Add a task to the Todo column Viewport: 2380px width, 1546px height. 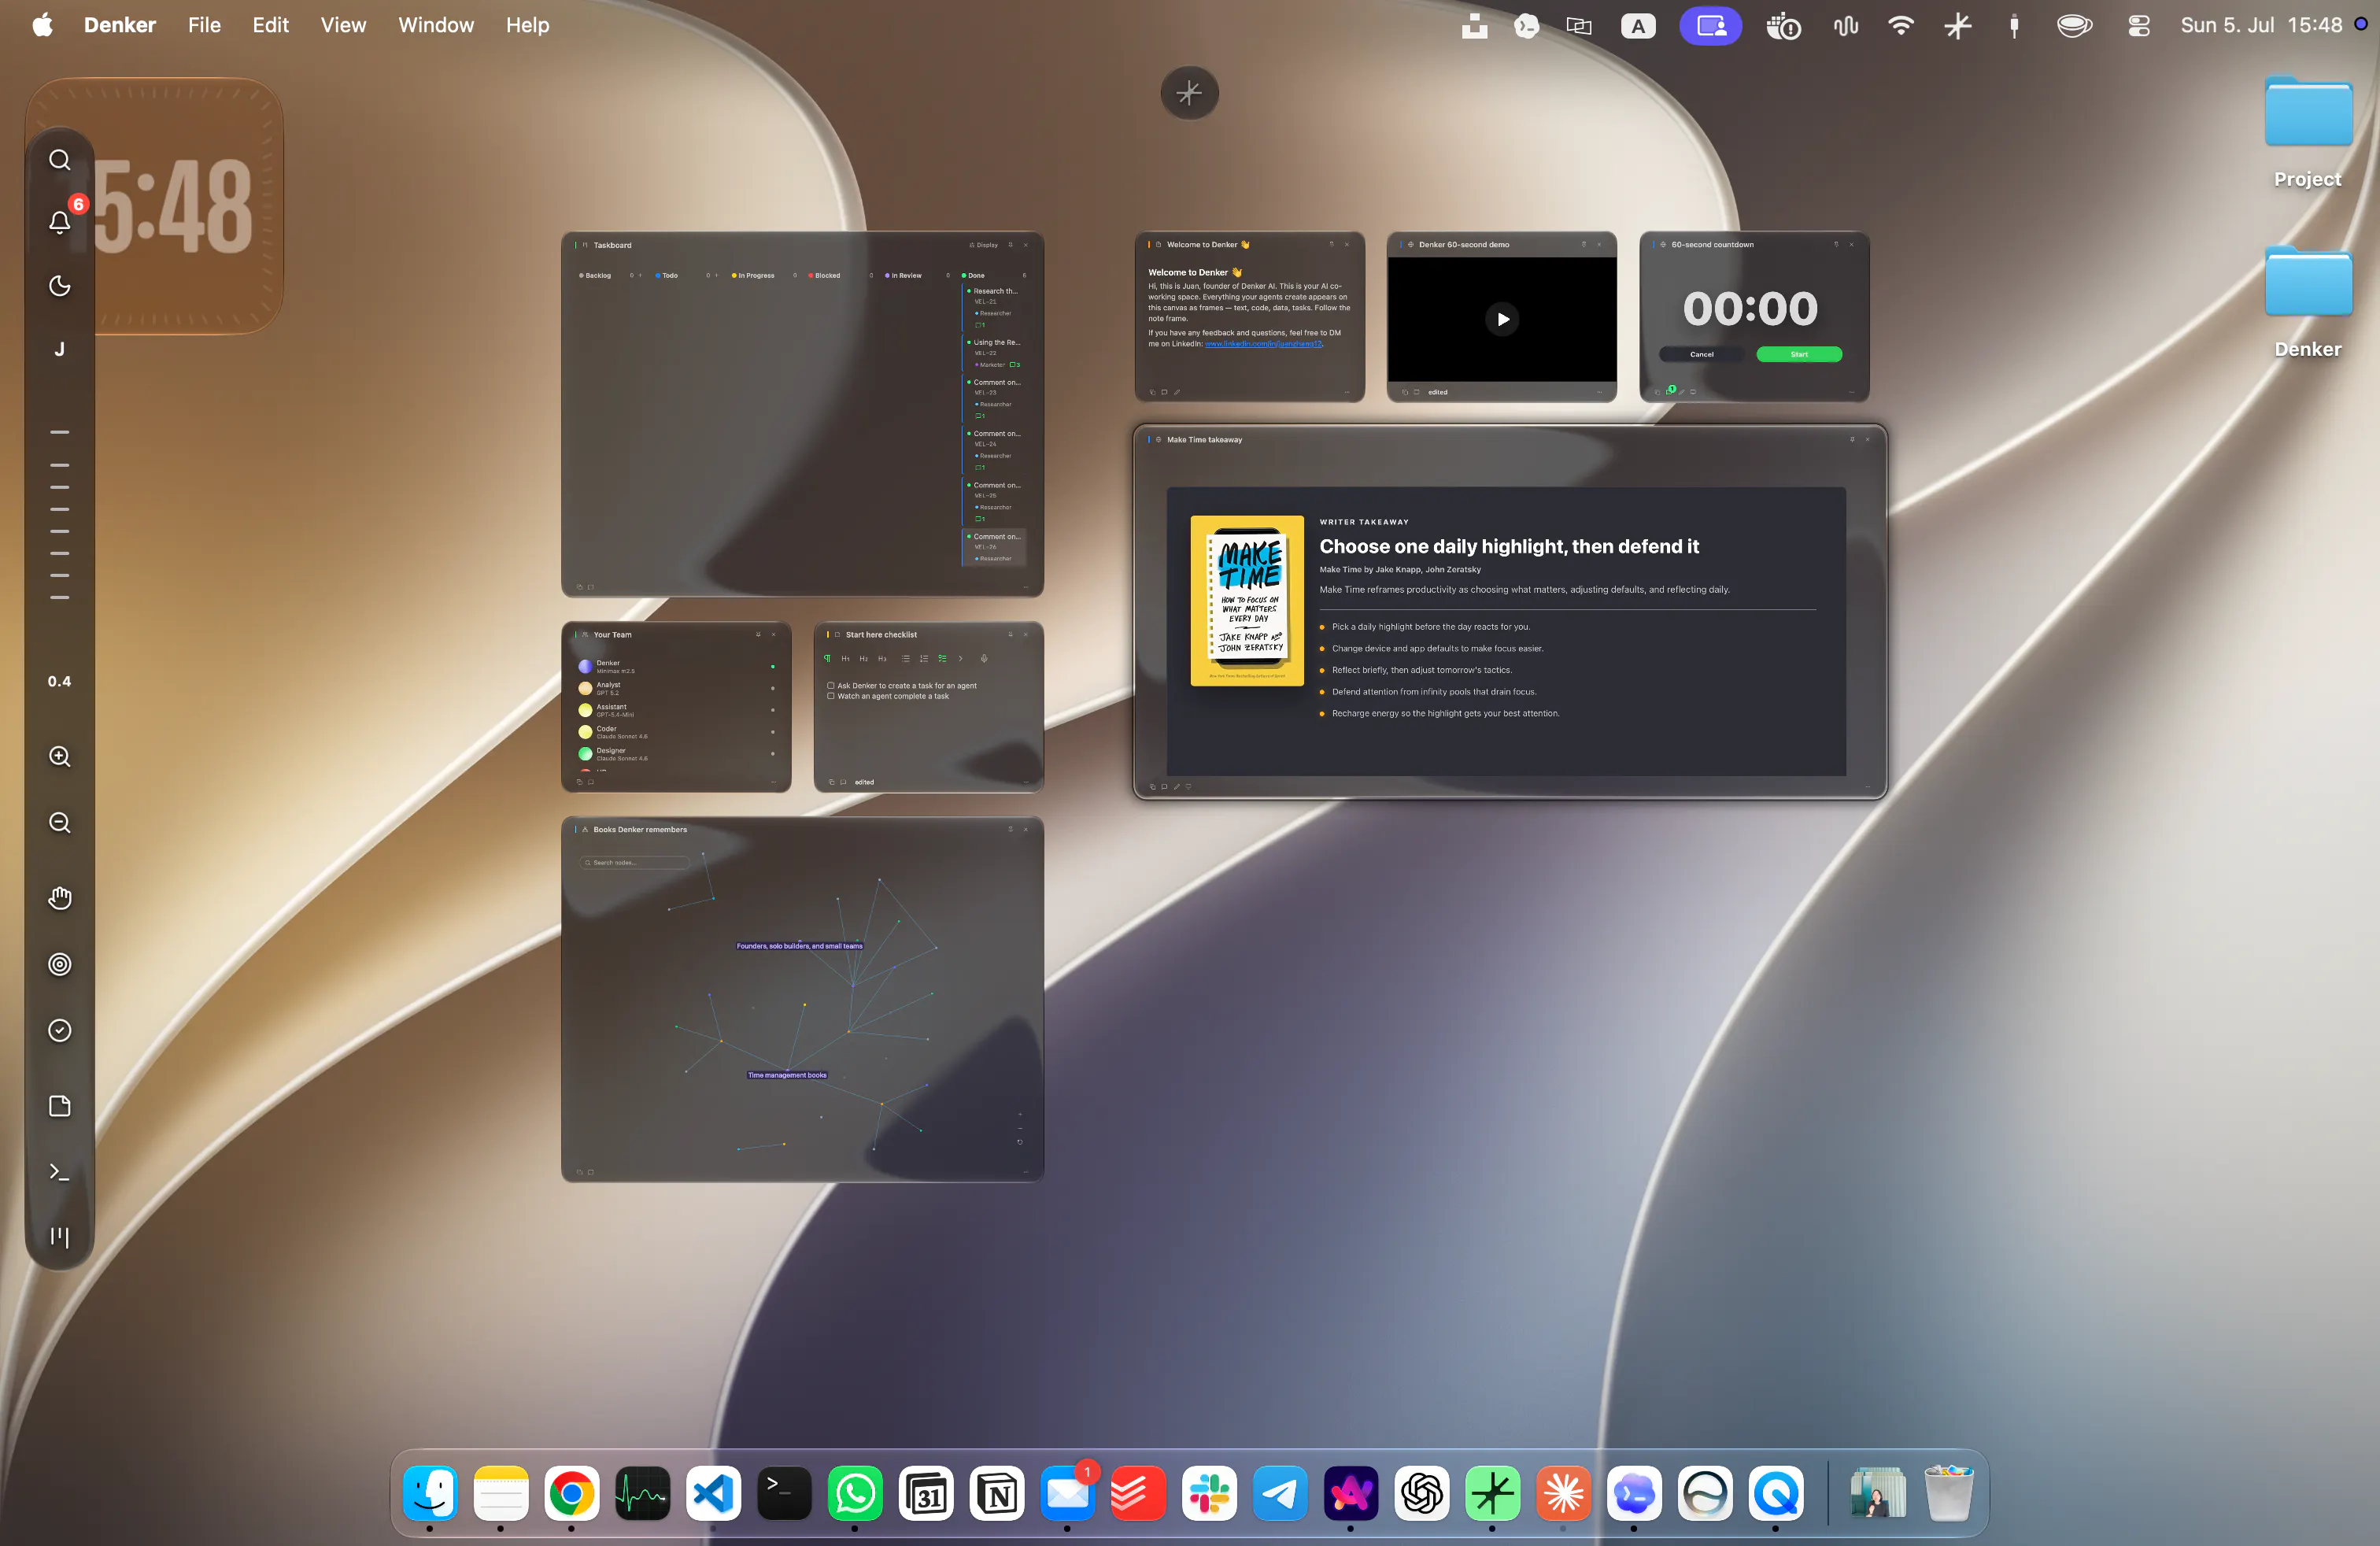pyautogui.click(x=716, y=275)
